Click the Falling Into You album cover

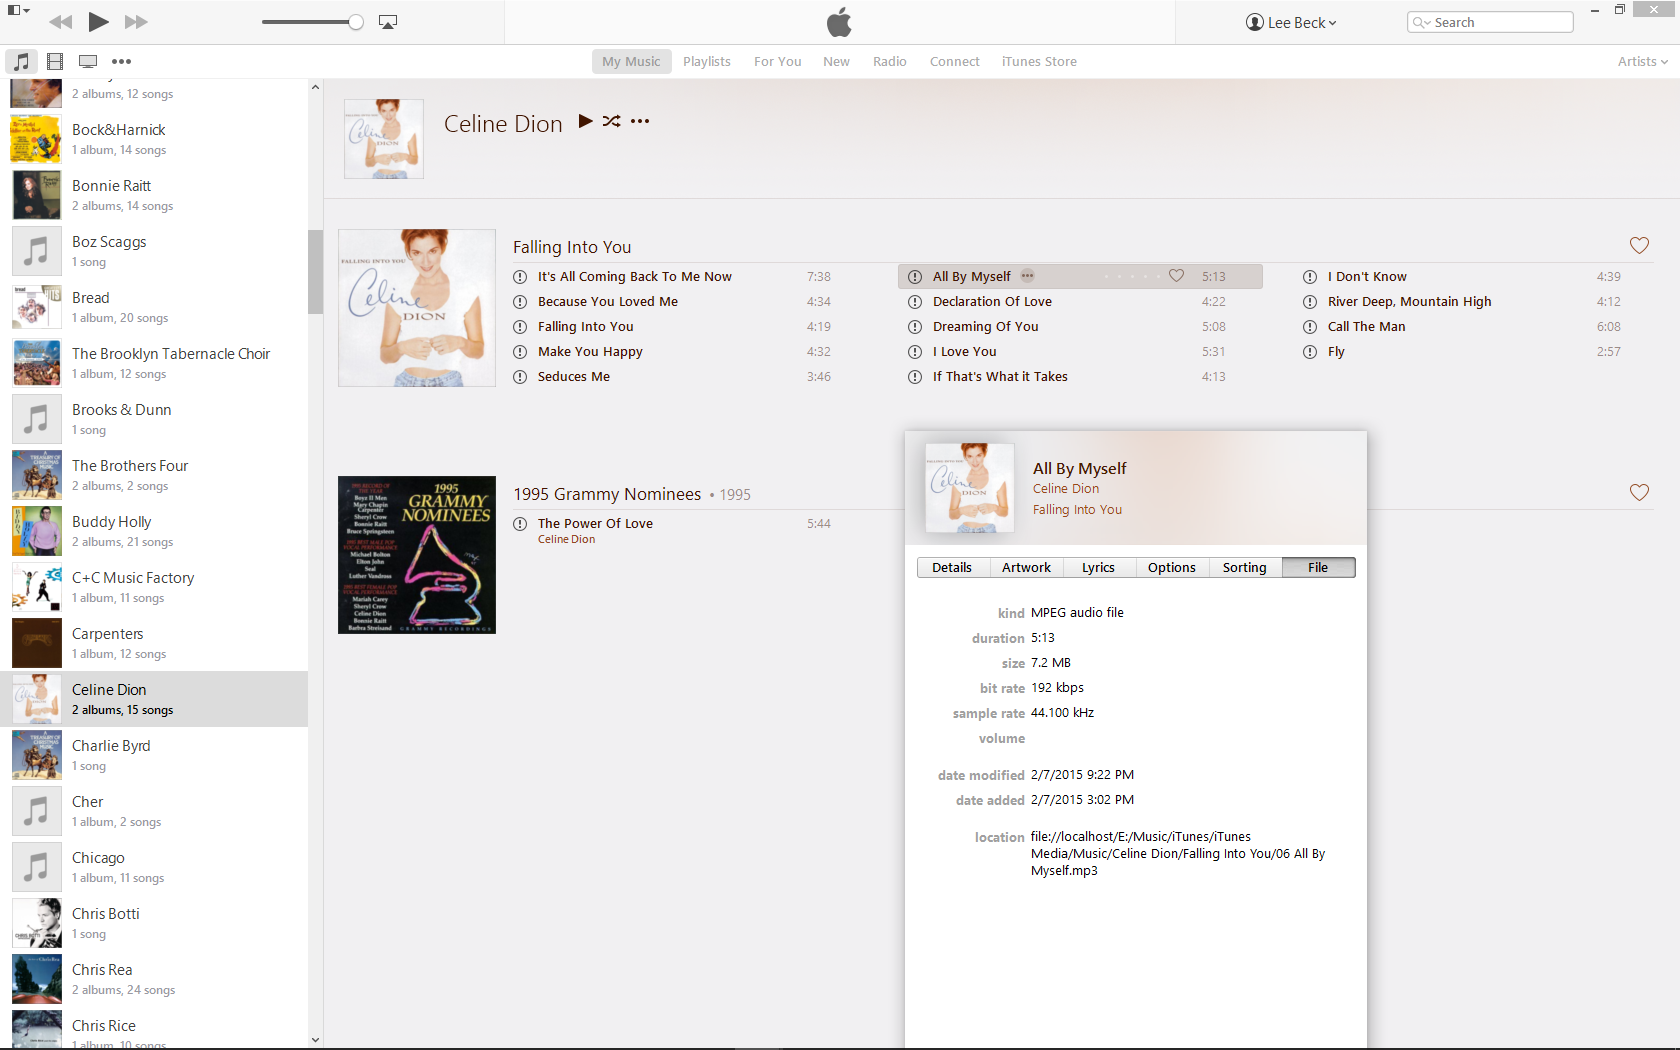[417, 308]
